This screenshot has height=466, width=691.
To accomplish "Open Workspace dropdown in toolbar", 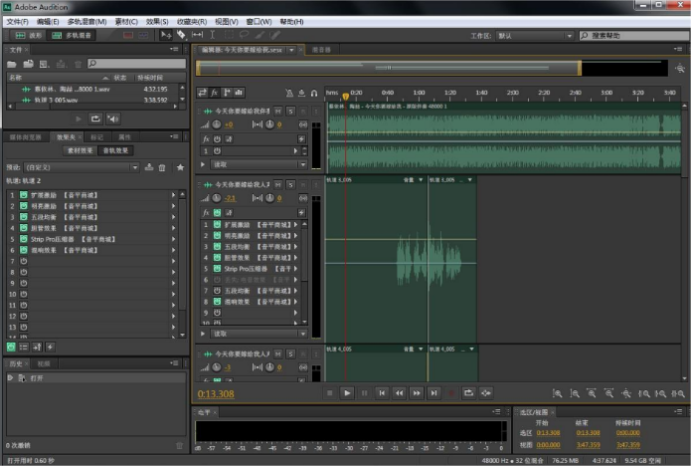I will [x=535, y=36].
